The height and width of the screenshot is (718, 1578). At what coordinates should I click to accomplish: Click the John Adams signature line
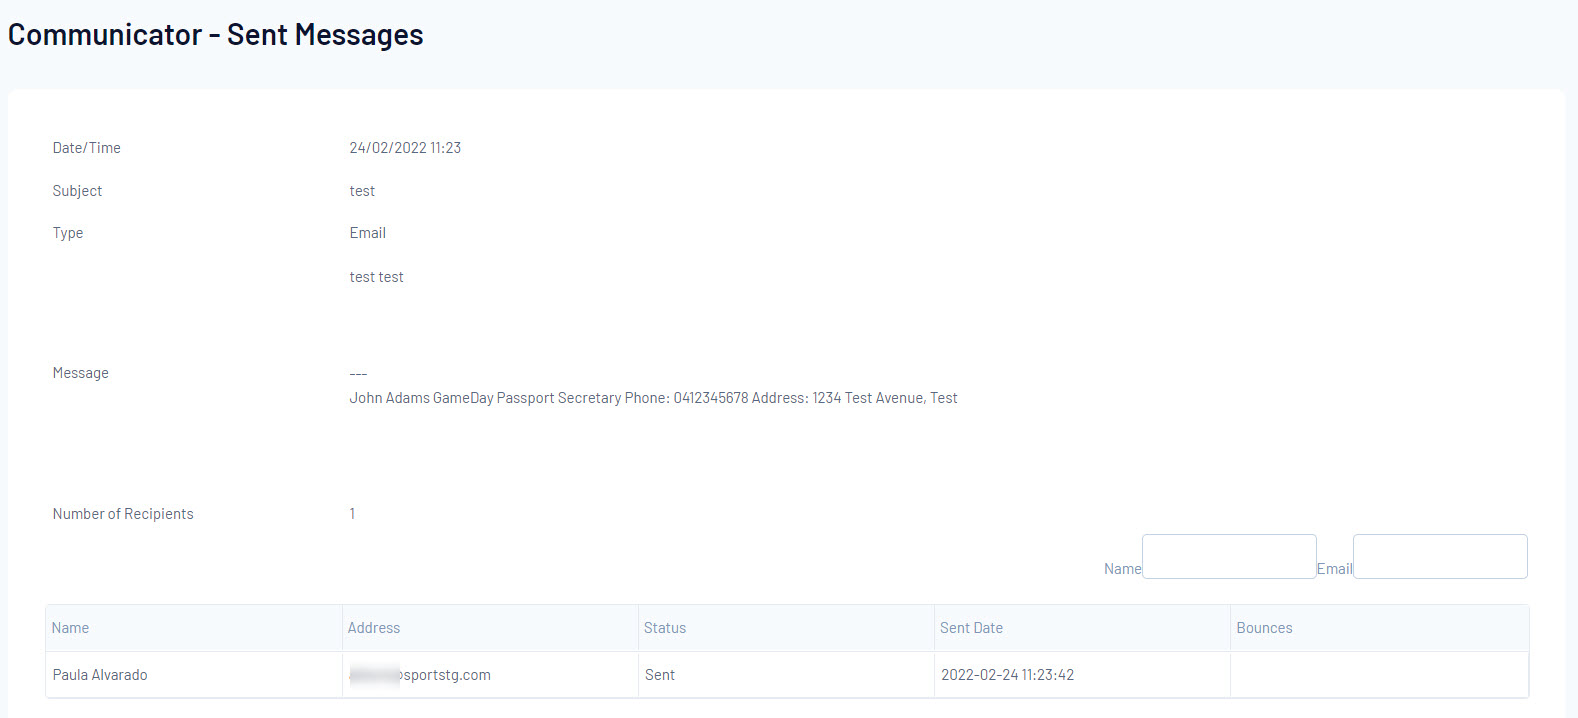click(653, 398)
